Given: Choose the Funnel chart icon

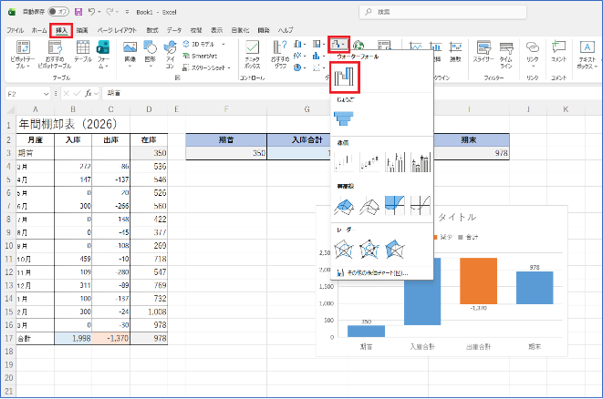Looking at the screenshot, I should click(343, 118).
